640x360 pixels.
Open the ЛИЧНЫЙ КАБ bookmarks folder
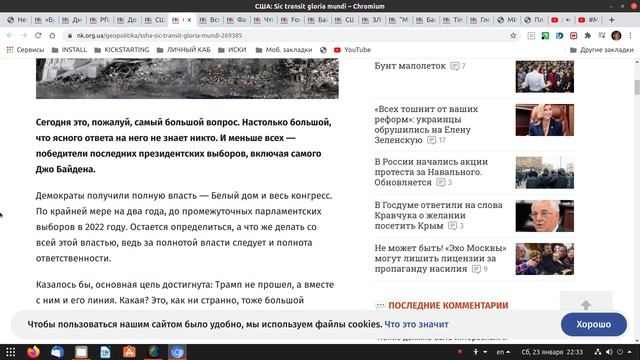(x=184, y=50)
